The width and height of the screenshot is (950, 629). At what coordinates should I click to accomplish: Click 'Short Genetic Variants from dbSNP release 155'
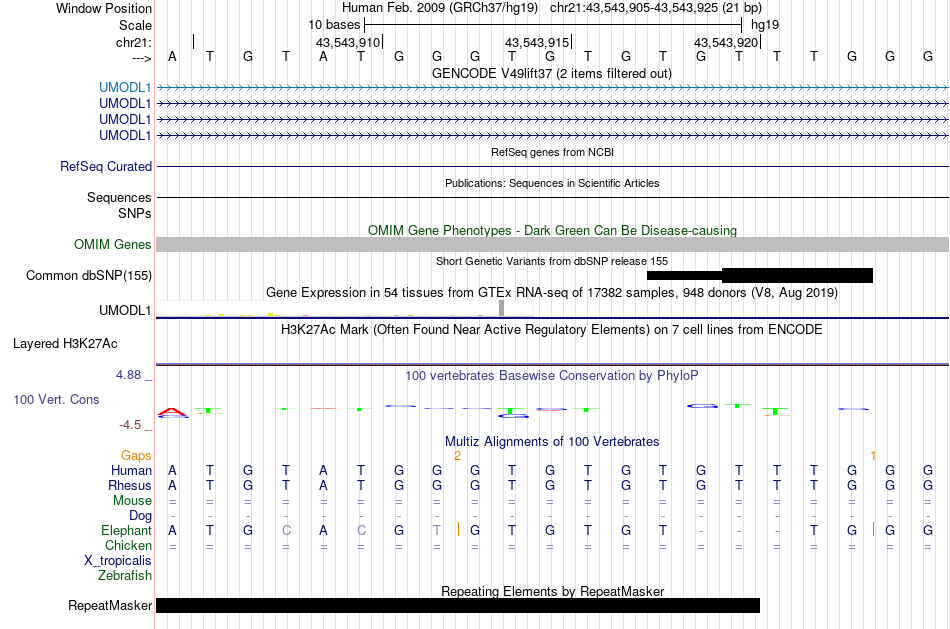click(x=552, y=261)
